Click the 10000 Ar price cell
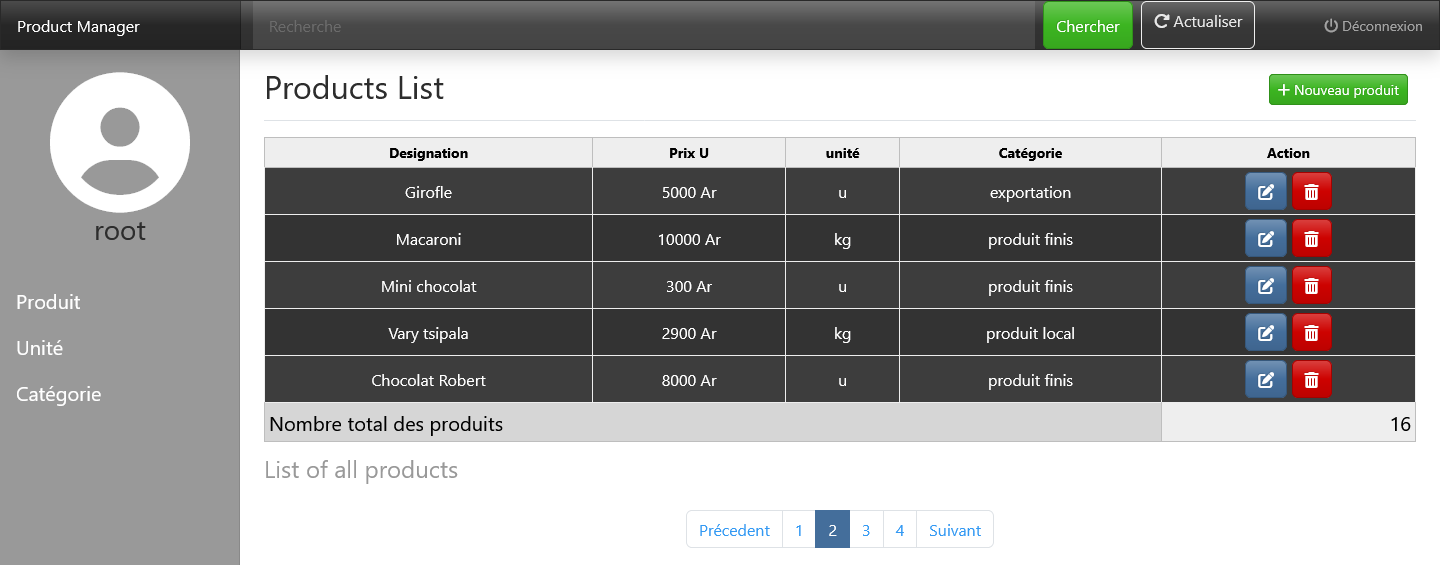The width and height of the screenshot is (1440, 565). tap(689, 239)
